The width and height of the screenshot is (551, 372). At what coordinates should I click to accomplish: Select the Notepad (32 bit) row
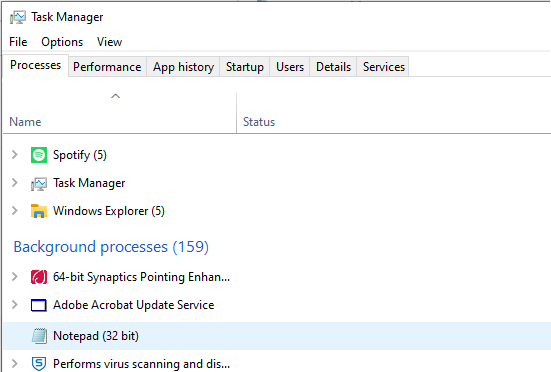tap(277, 336)
